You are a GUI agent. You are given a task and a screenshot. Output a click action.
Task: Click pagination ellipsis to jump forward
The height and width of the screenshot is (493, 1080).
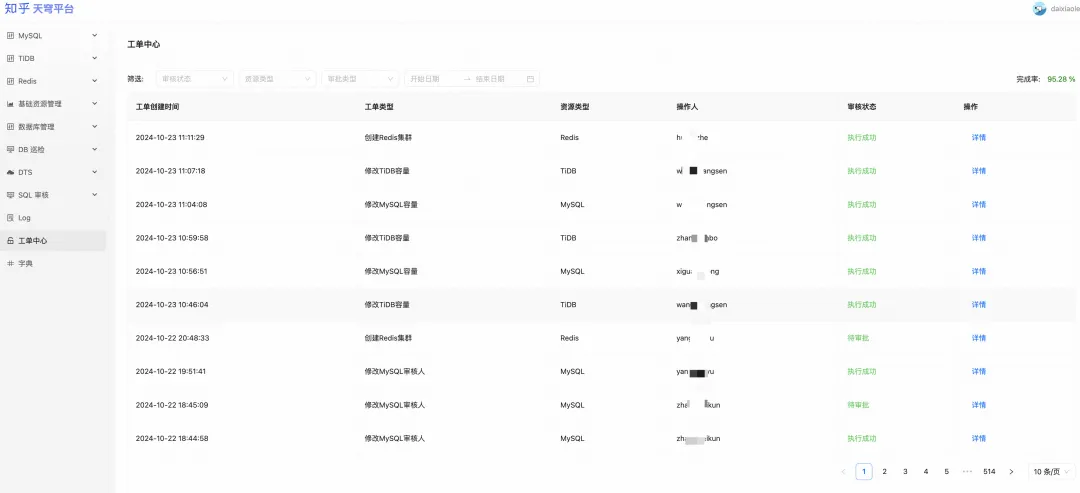tap(967, 472)
